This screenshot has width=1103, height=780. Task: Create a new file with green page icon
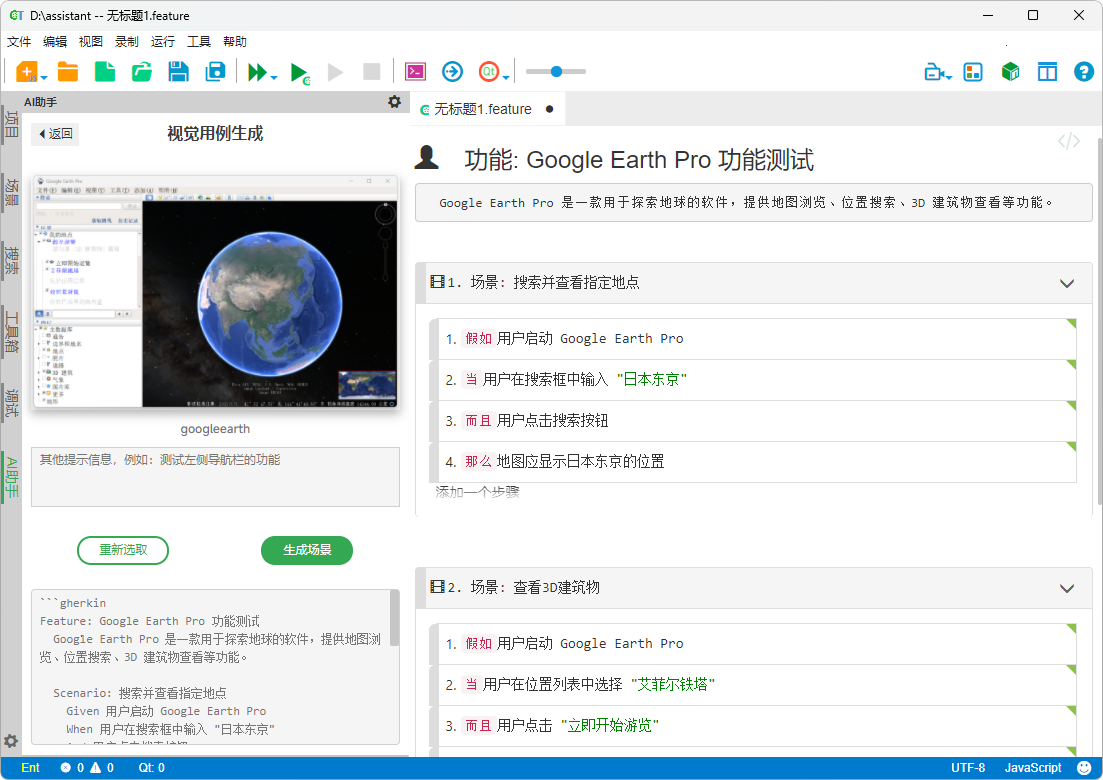point(105,72)
